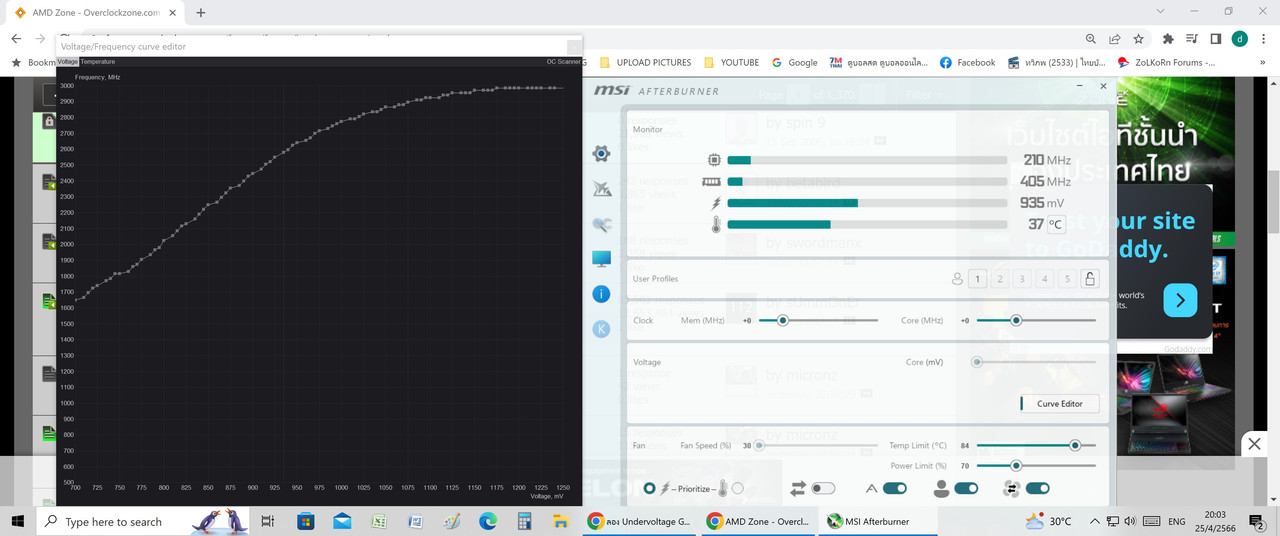This screenshot has width=1280, height=536.
Task: Open Facebook bookmark
Action: [968, 62]
